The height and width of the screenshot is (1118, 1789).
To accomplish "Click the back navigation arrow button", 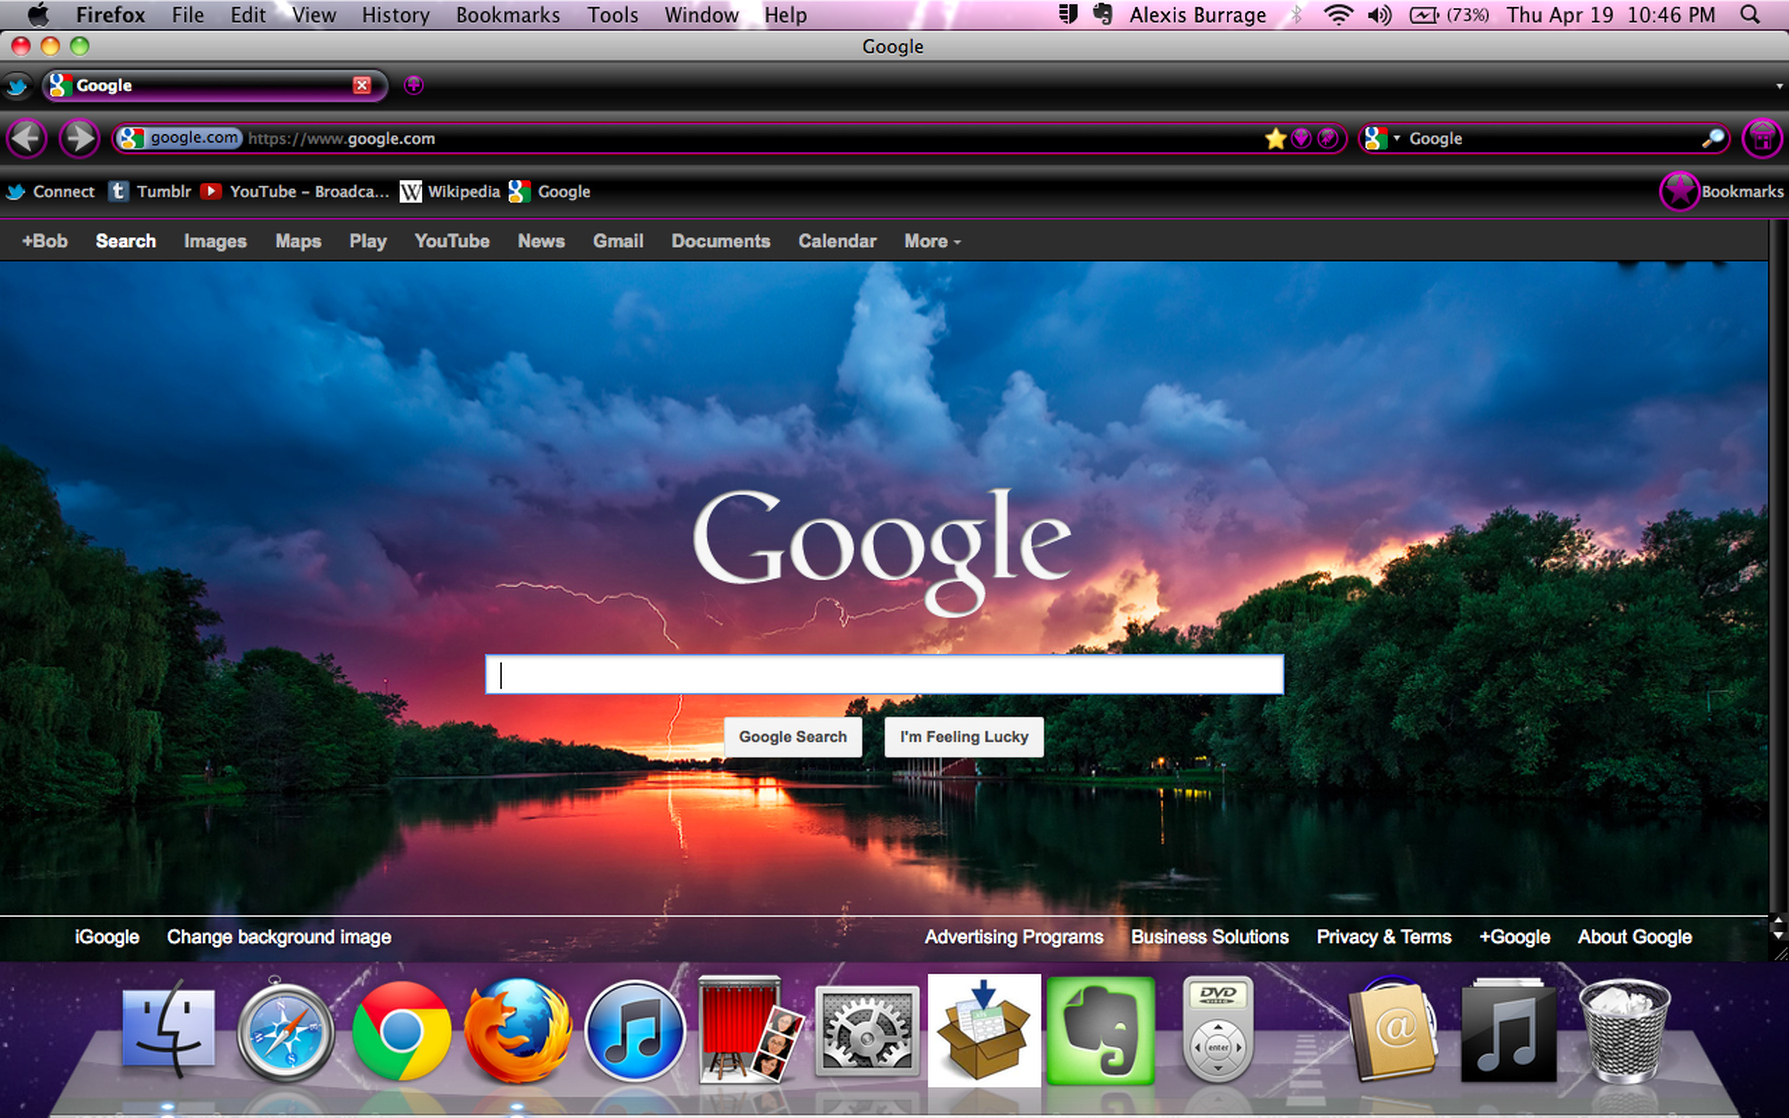I will pyautogui.click(x=27, y=138).
